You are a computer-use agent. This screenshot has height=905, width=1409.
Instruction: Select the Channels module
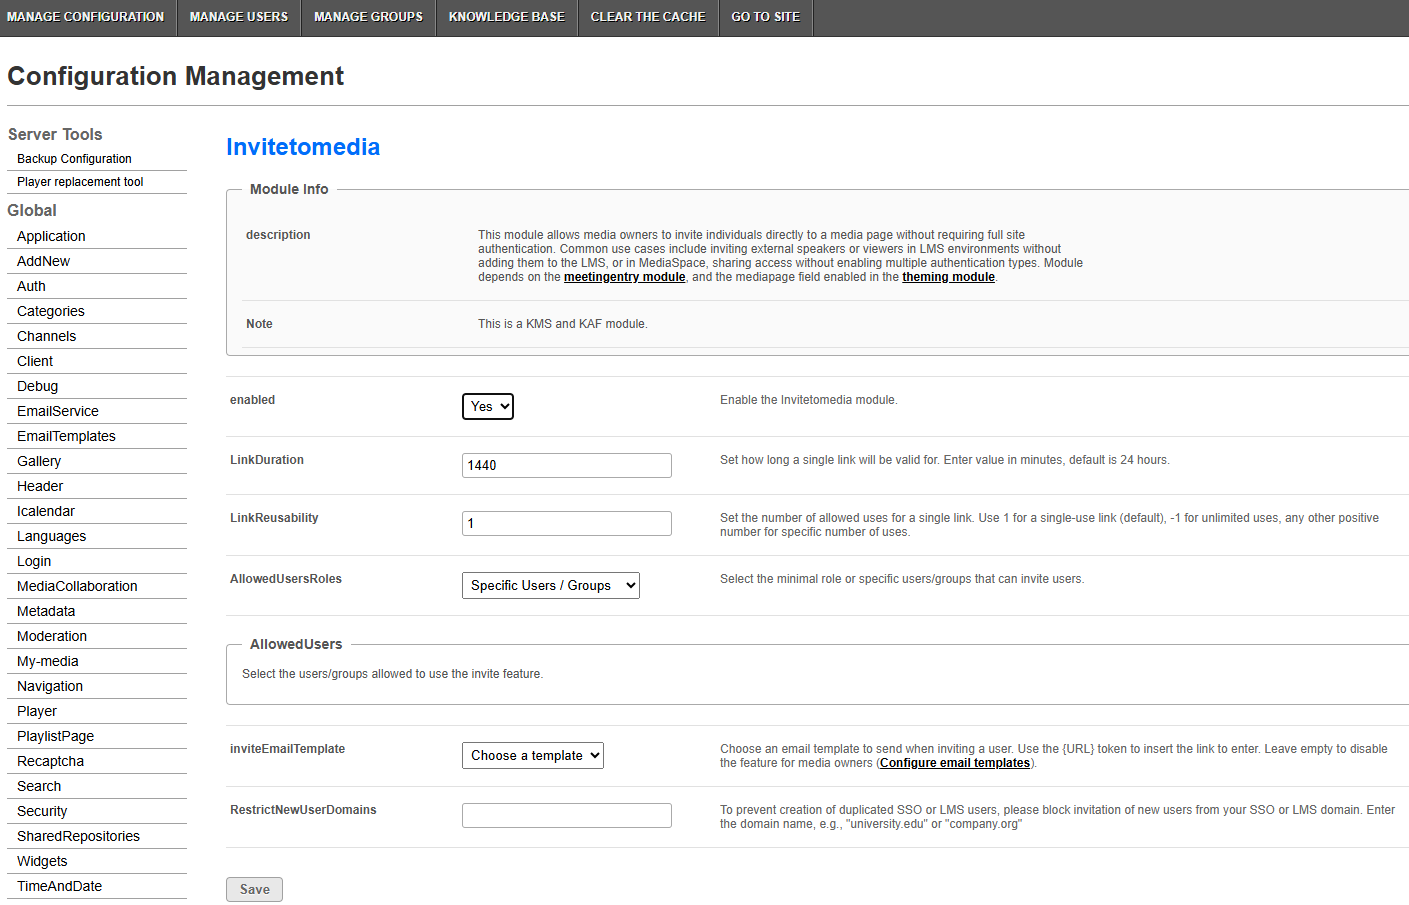(x=46, y=336)
